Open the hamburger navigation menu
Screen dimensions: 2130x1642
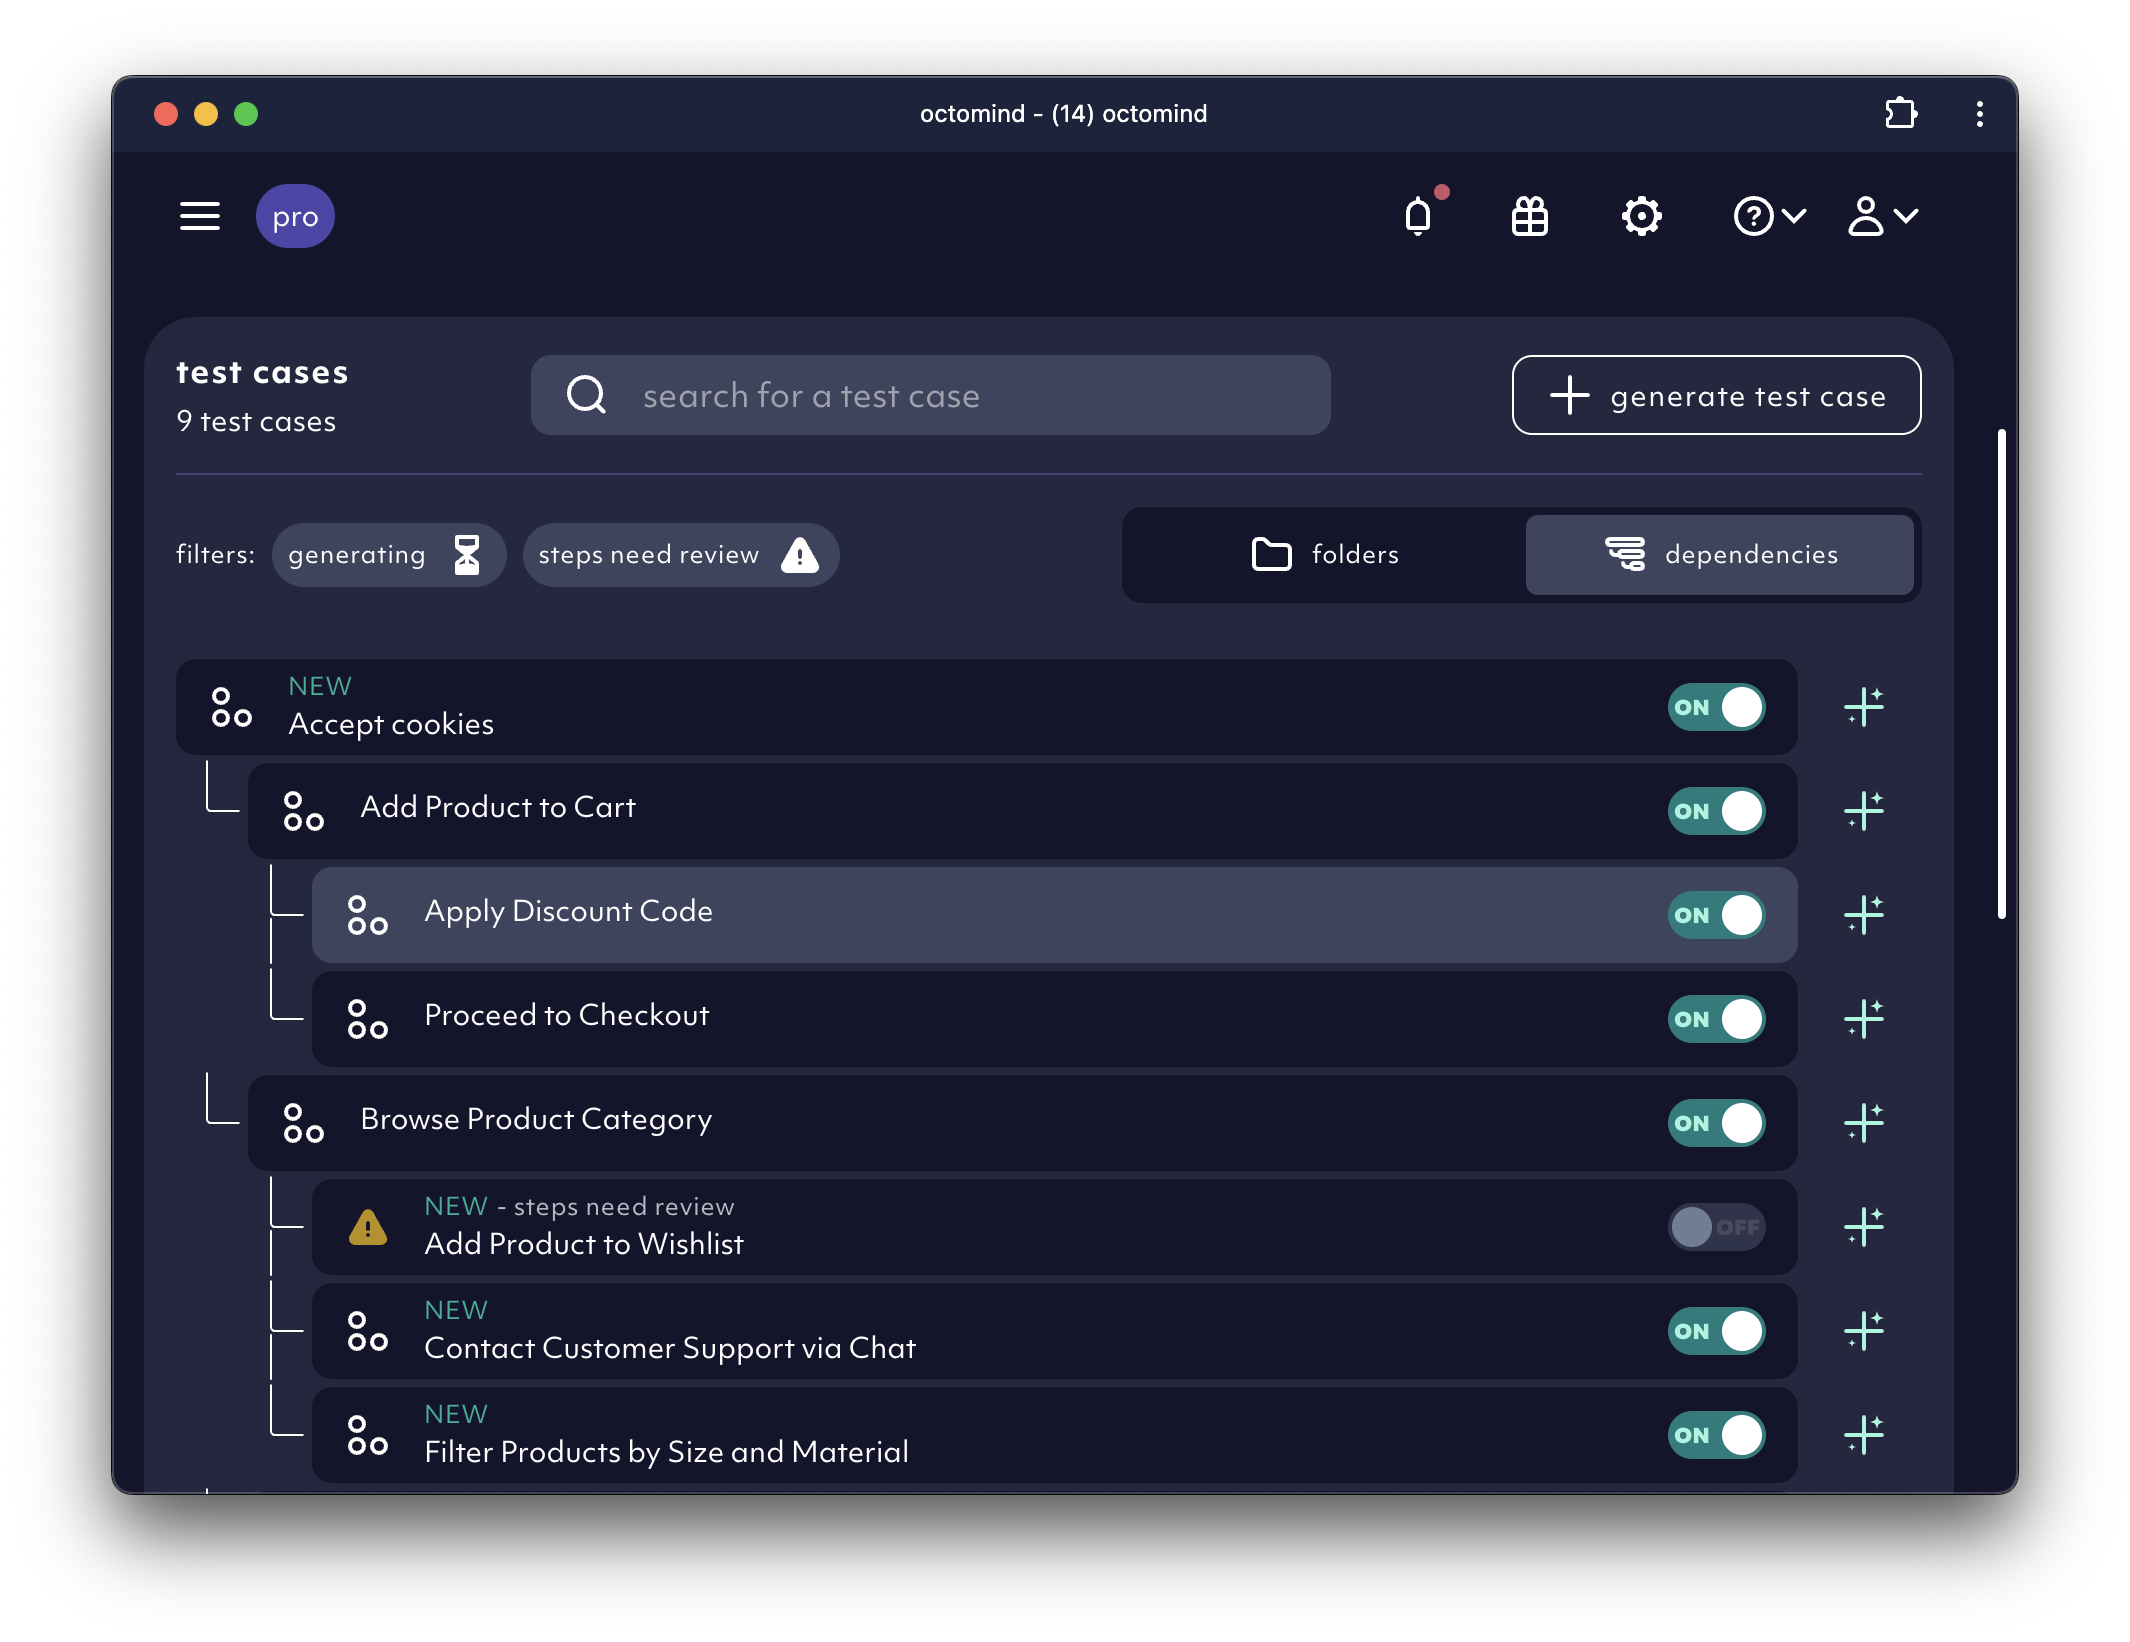pyautogui.click(x=199, y=216)
